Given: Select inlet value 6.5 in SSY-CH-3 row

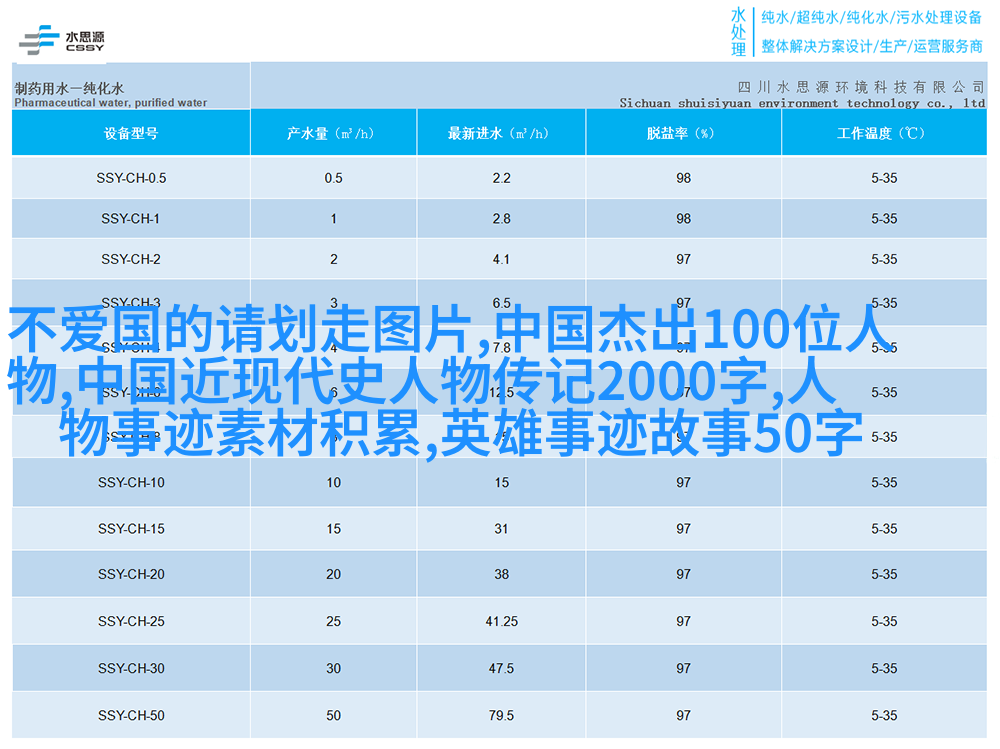Looking at the screenshot, I should coord(501,302).
